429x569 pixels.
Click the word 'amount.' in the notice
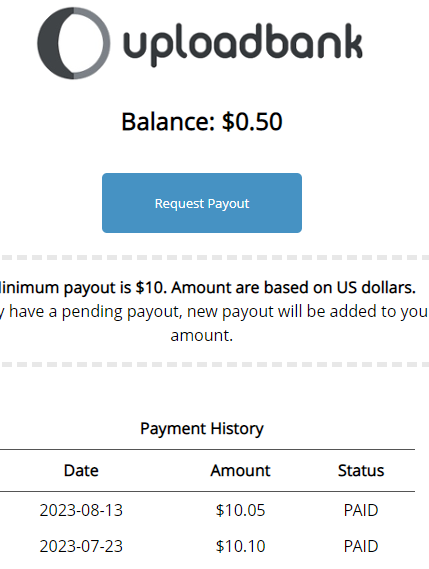202,335
